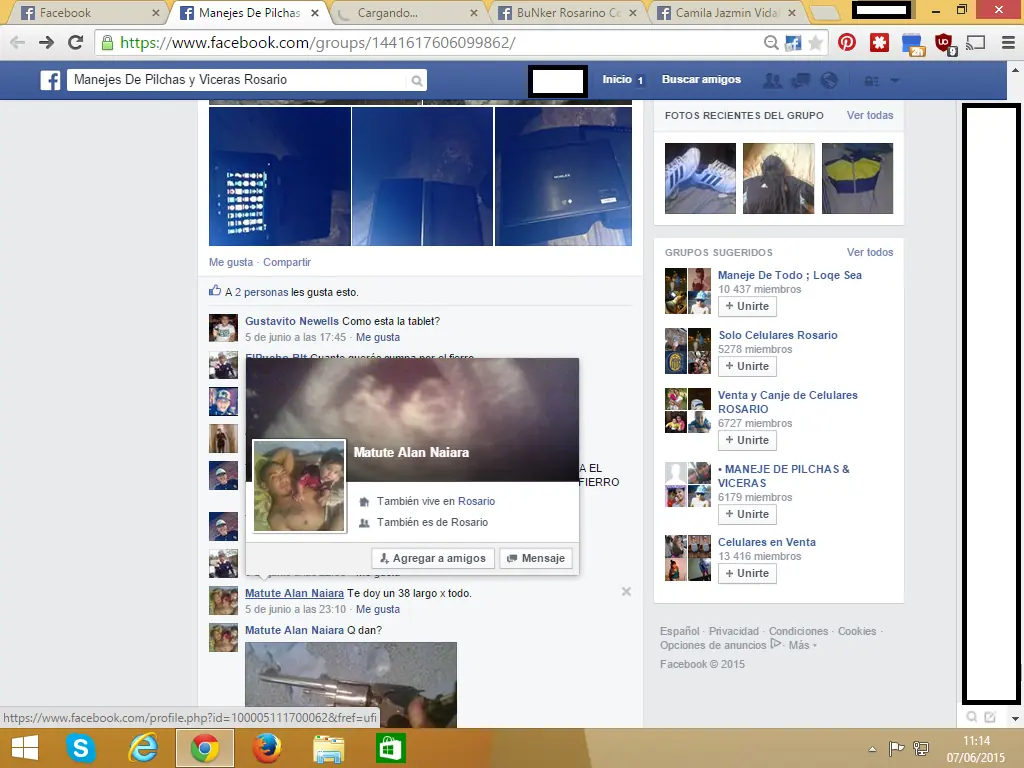Screen dimensions: 1024x768
Task: Click the Cast screen extension icon
Action: point(976,43)
